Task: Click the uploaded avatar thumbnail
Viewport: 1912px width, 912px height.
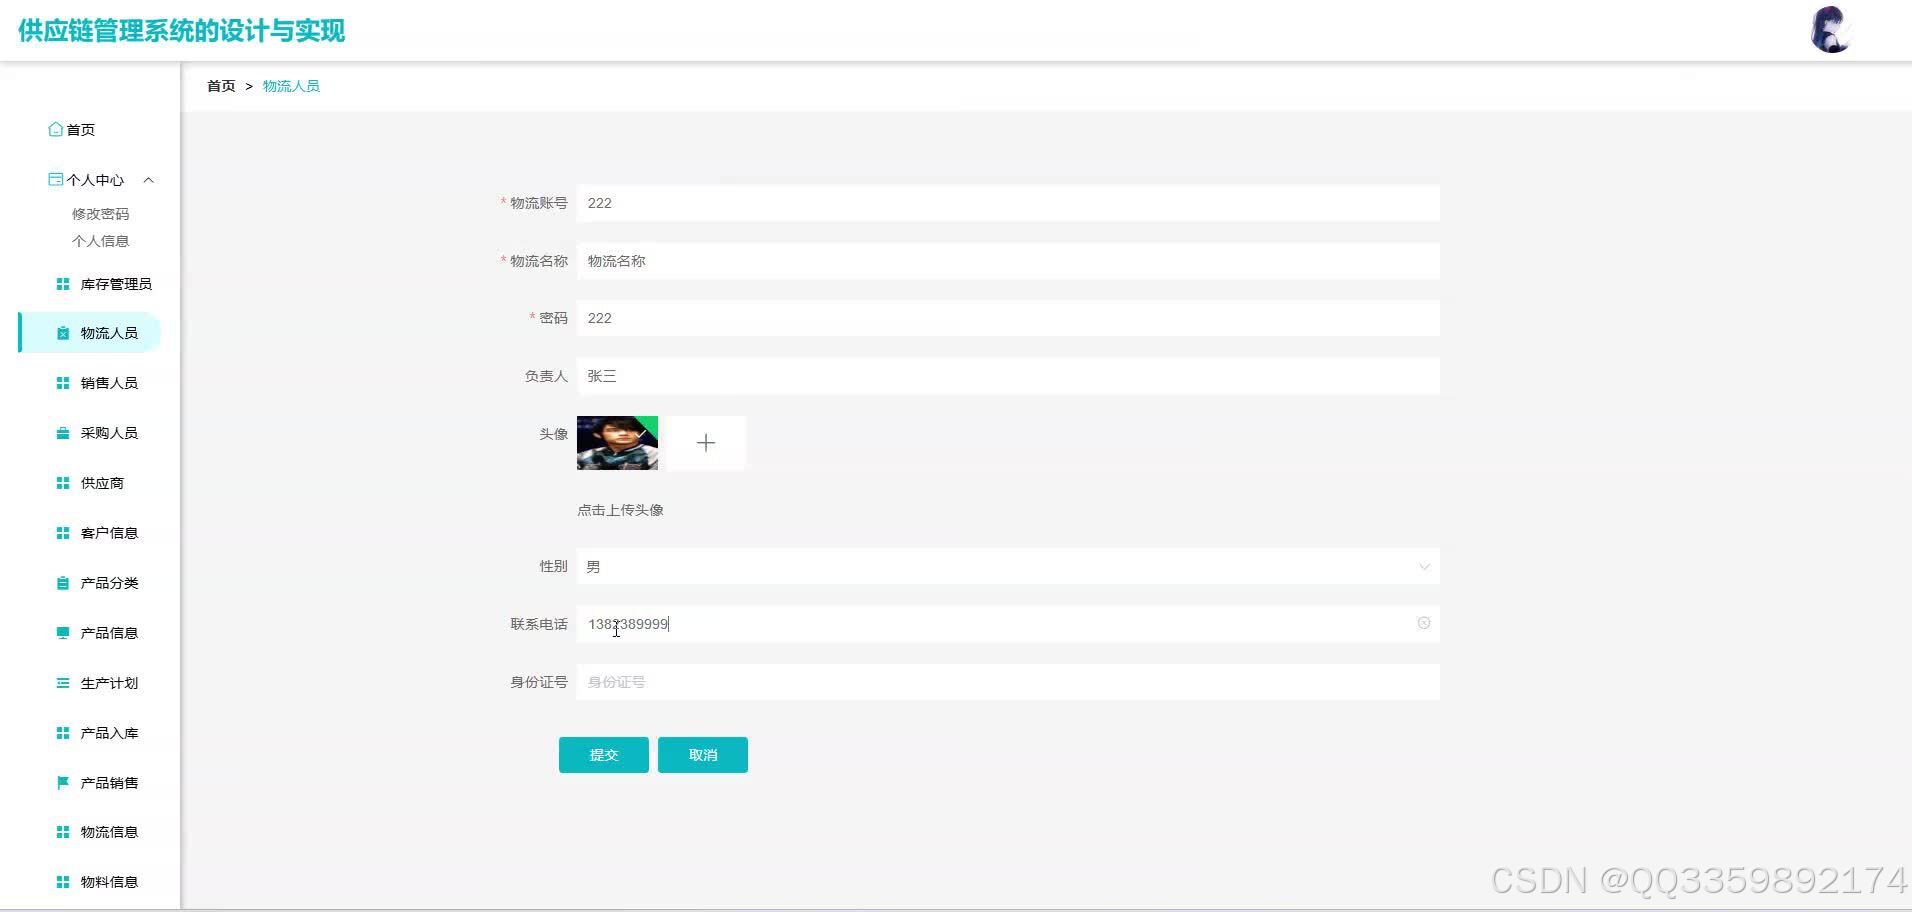Action: point(617,443)
